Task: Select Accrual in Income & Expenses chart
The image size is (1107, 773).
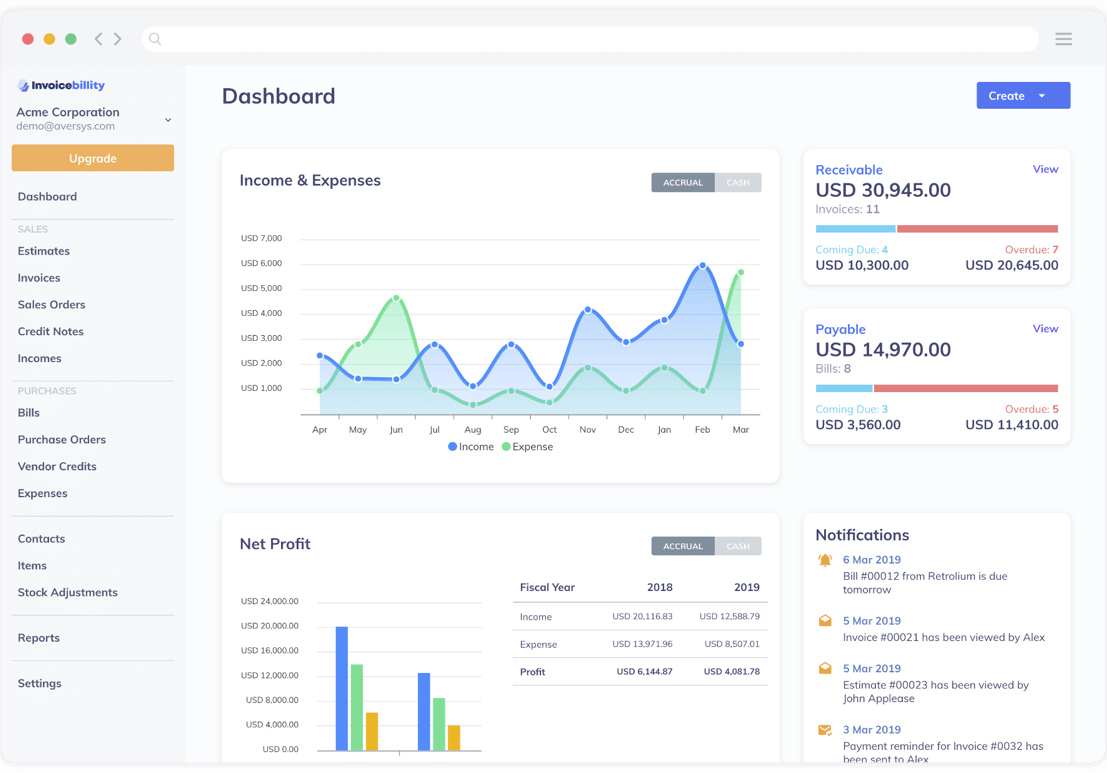Action: [683, 183]
